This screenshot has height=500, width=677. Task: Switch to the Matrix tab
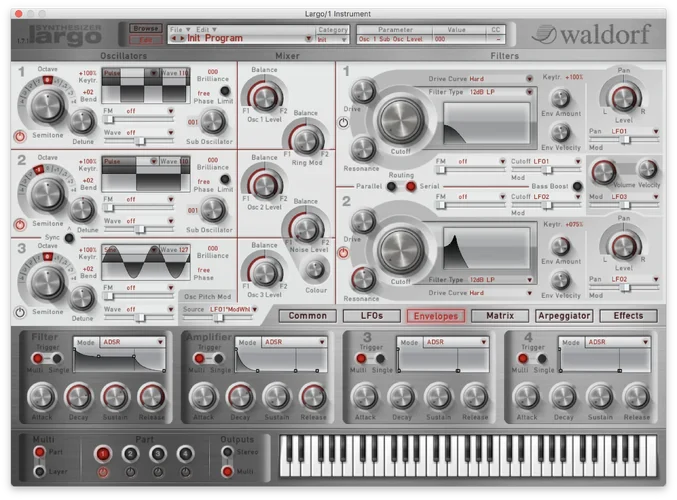(500, 316)
